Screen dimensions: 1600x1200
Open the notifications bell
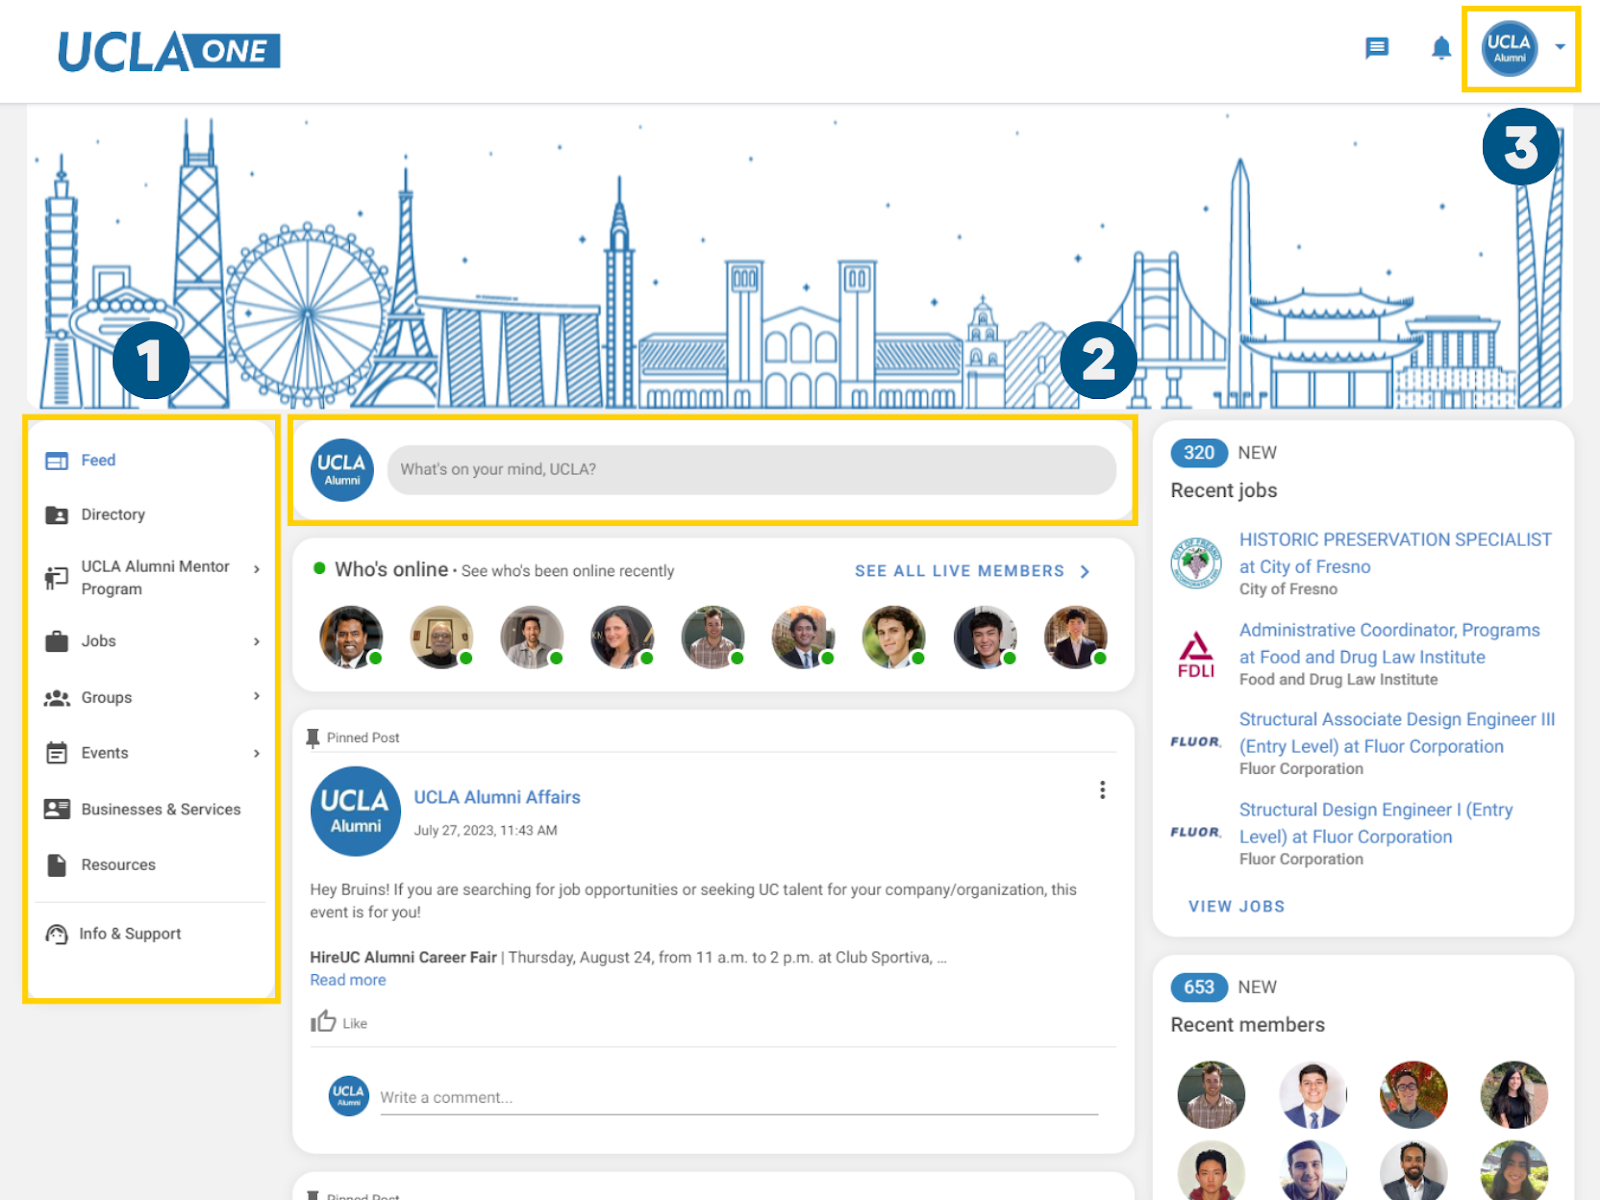[1441, 48]
